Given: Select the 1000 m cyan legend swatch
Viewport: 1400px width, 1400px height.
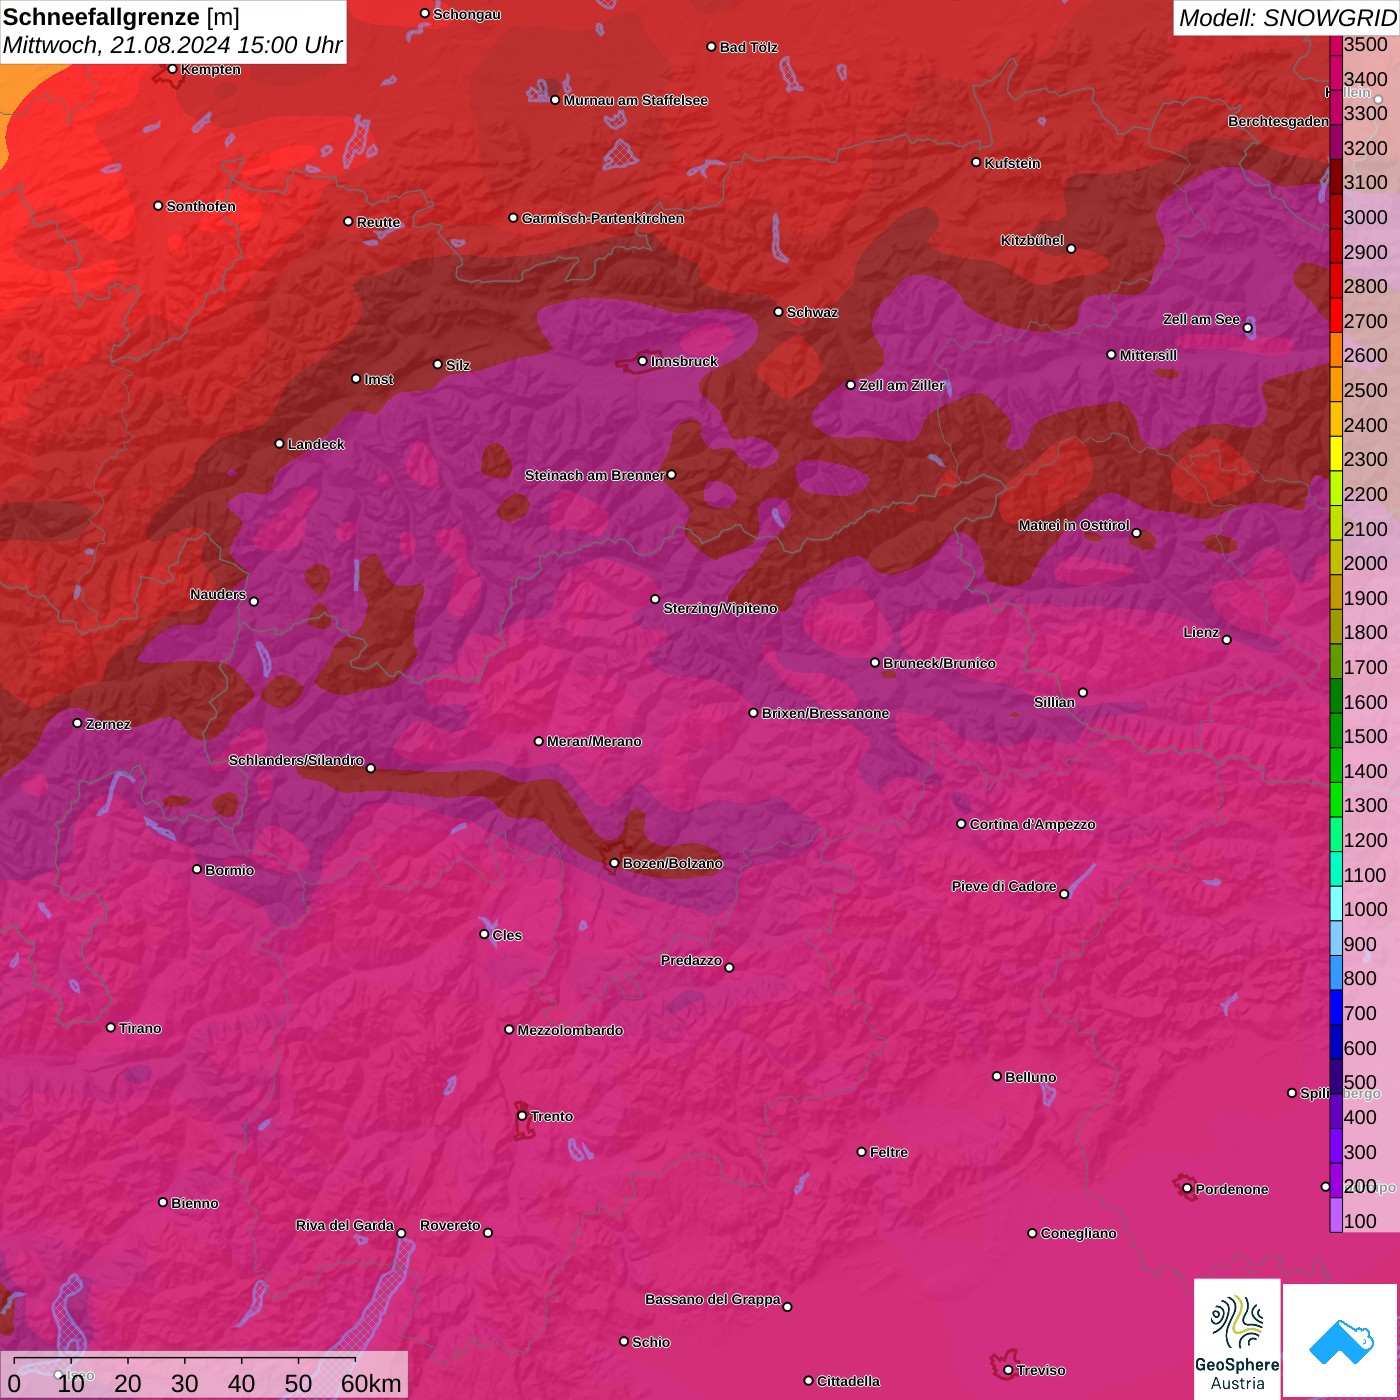Looking at the screenshot, I should tap(1336, 904).
